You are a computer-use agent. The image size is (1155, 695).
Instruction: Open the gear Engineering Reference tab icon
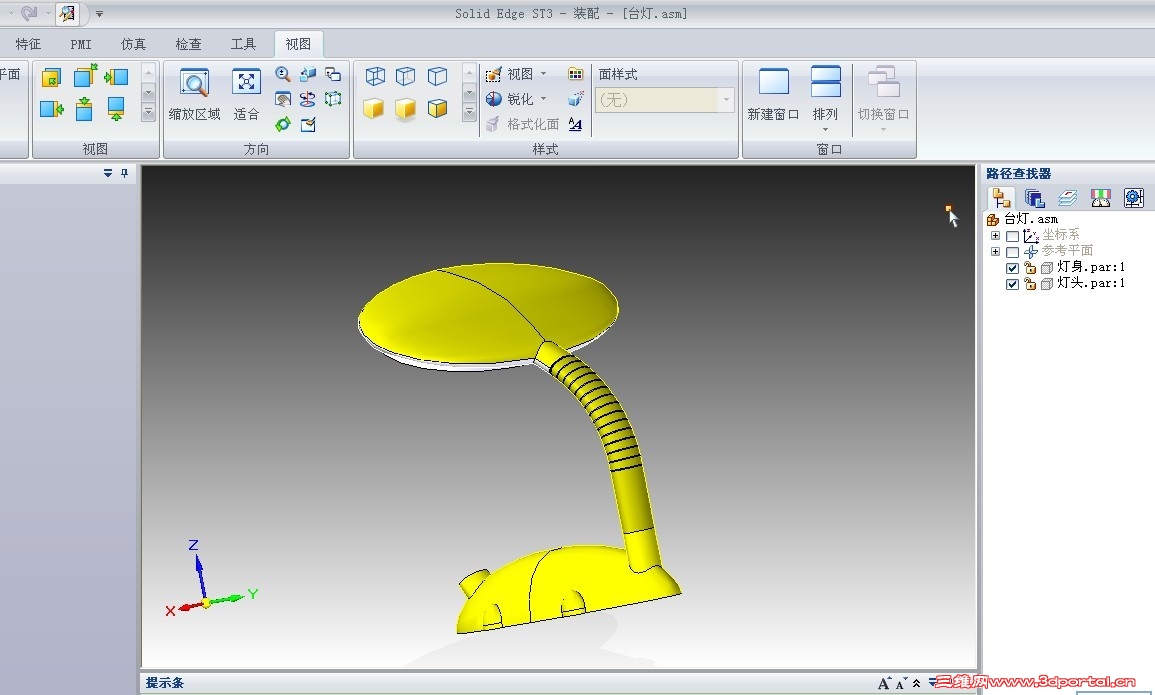(x=1134, y=198)
